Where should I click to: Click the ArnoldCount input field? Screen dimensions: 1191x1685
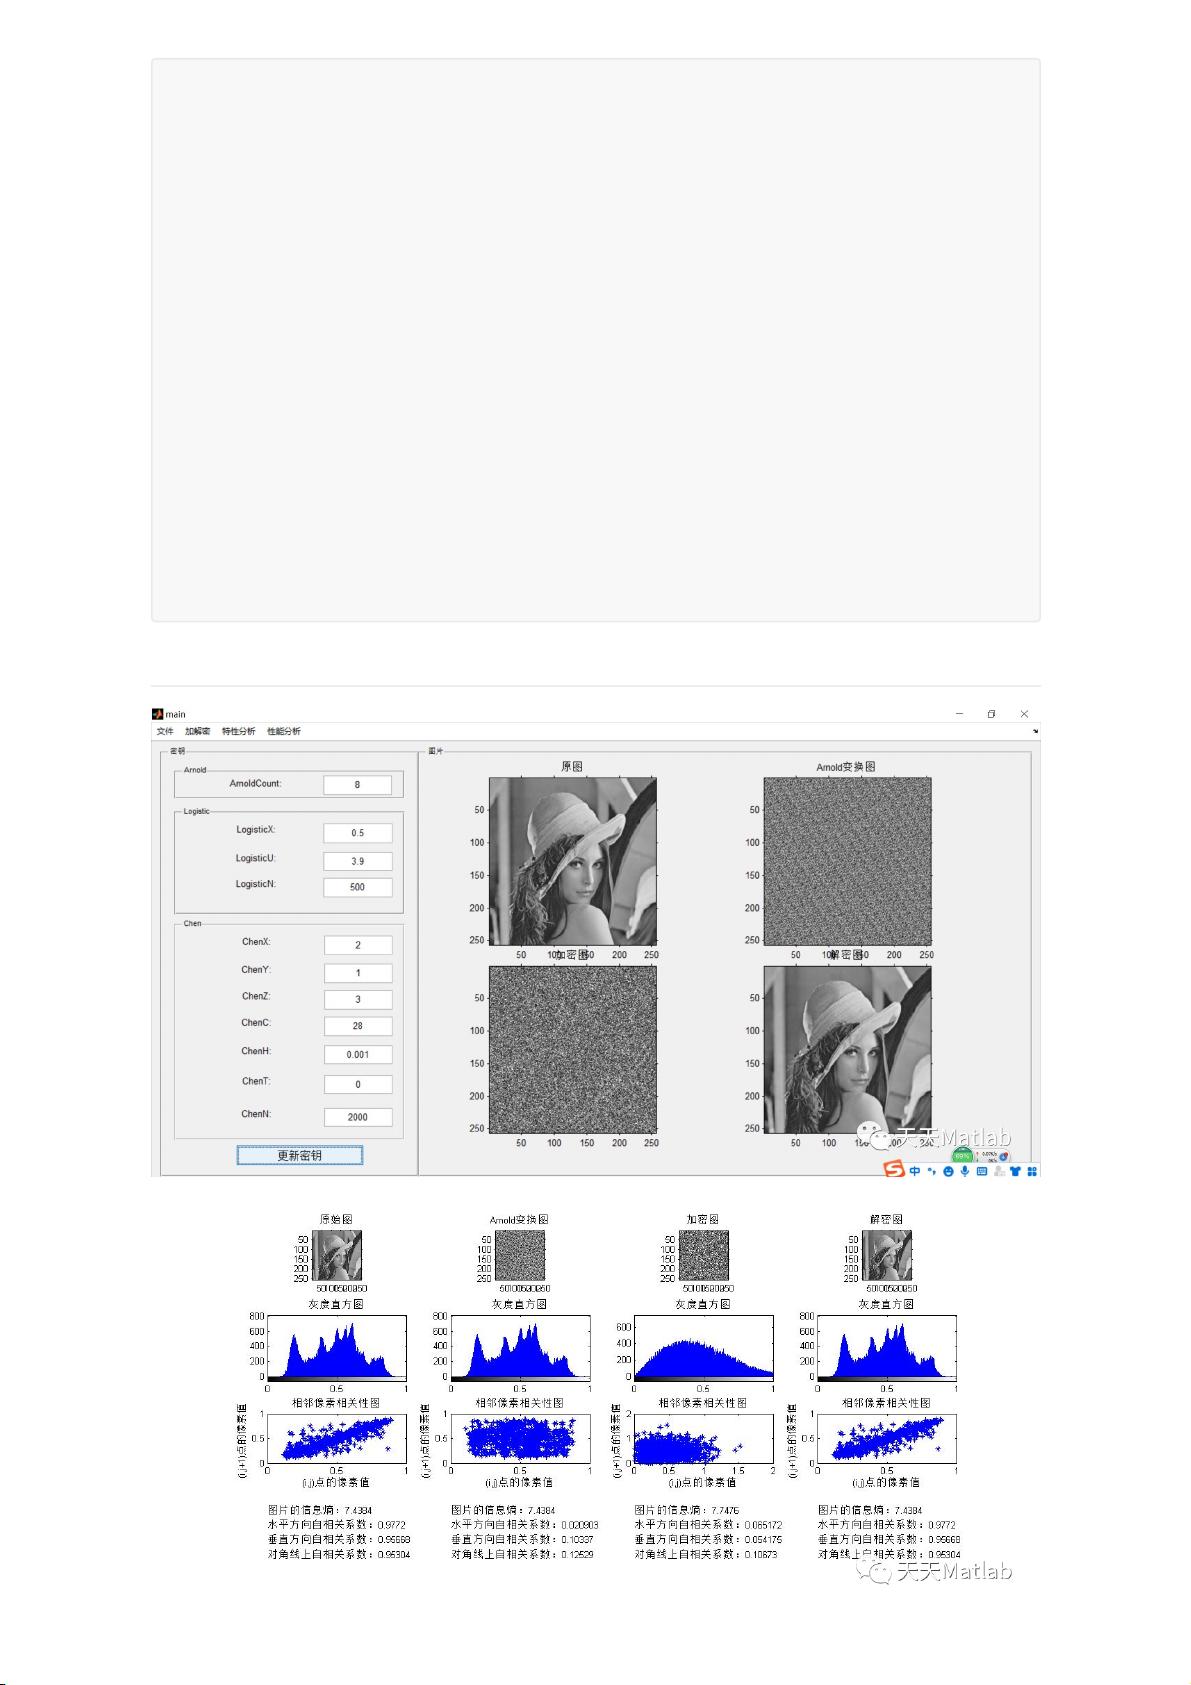click(x=357, y=785)
